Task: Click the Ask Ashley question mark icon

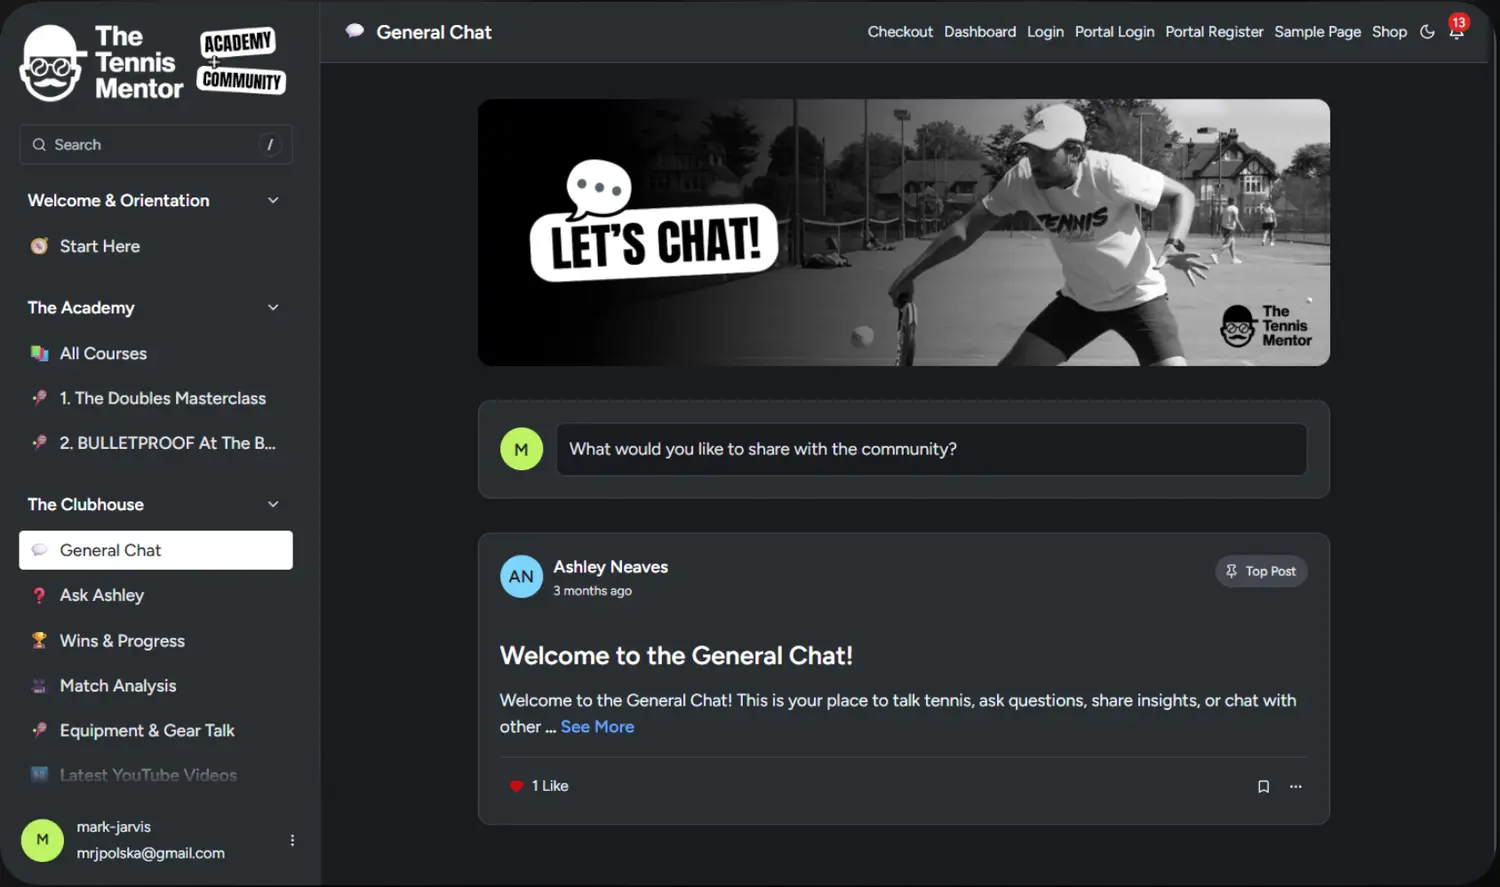Action: tap(39, 595)
